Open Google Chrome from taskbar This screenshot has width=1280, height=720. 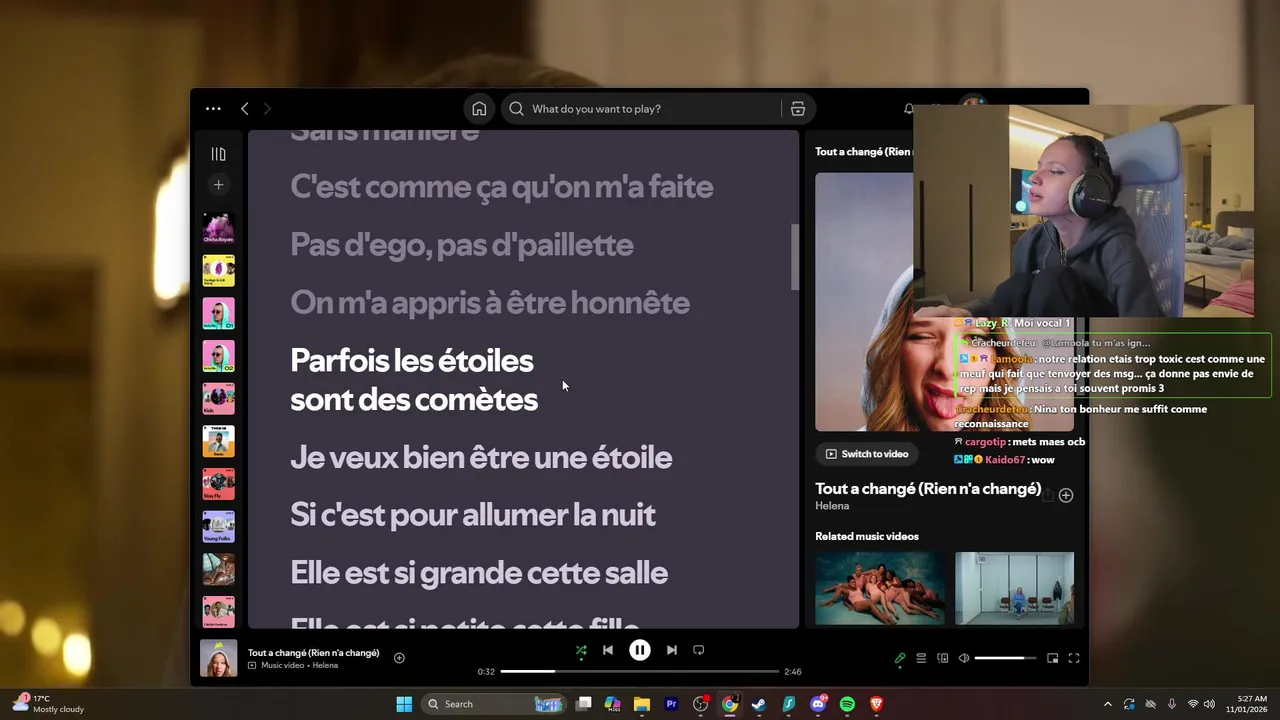click(x=730, y=704)
